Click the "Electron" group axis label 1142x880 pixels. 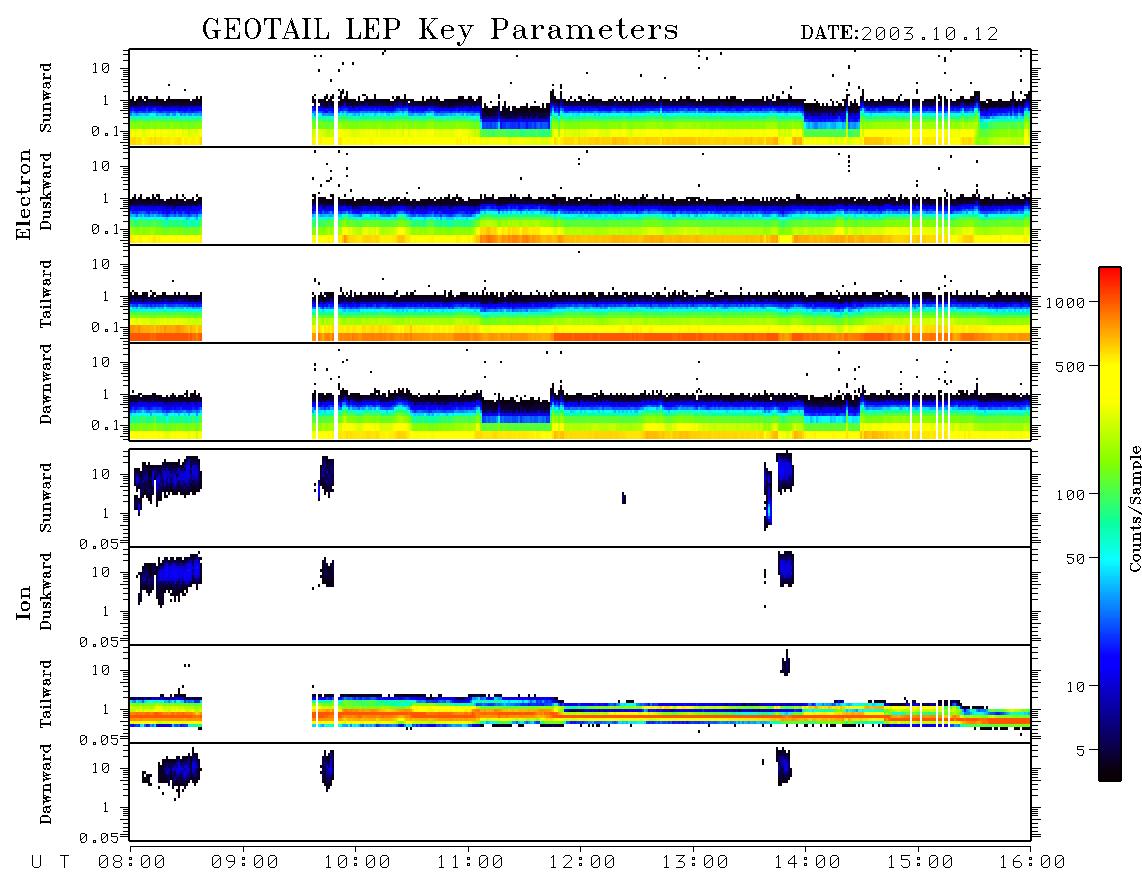click(x=23, y=194)
